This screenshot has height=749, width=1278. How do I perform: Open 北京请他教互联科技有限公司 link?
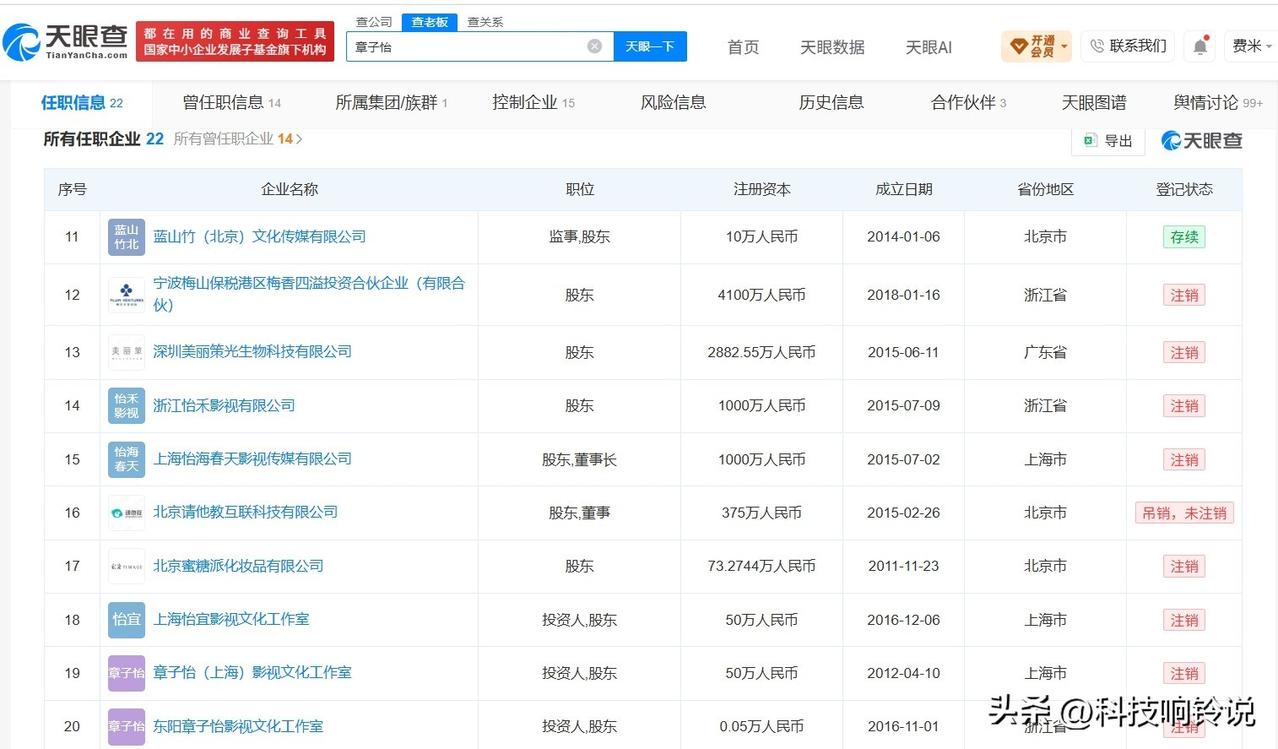(x=245, y=512)
